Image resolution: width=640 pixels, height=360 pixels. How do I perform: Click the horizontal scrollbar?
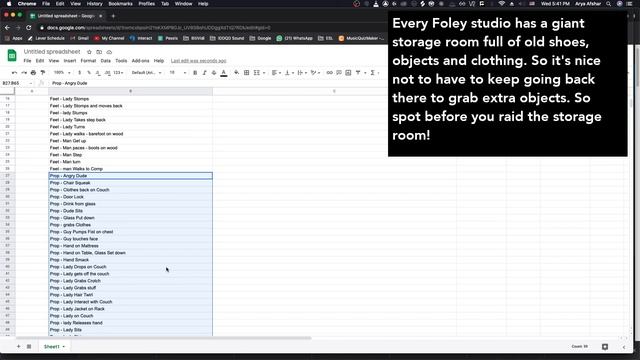pos(163,338)
